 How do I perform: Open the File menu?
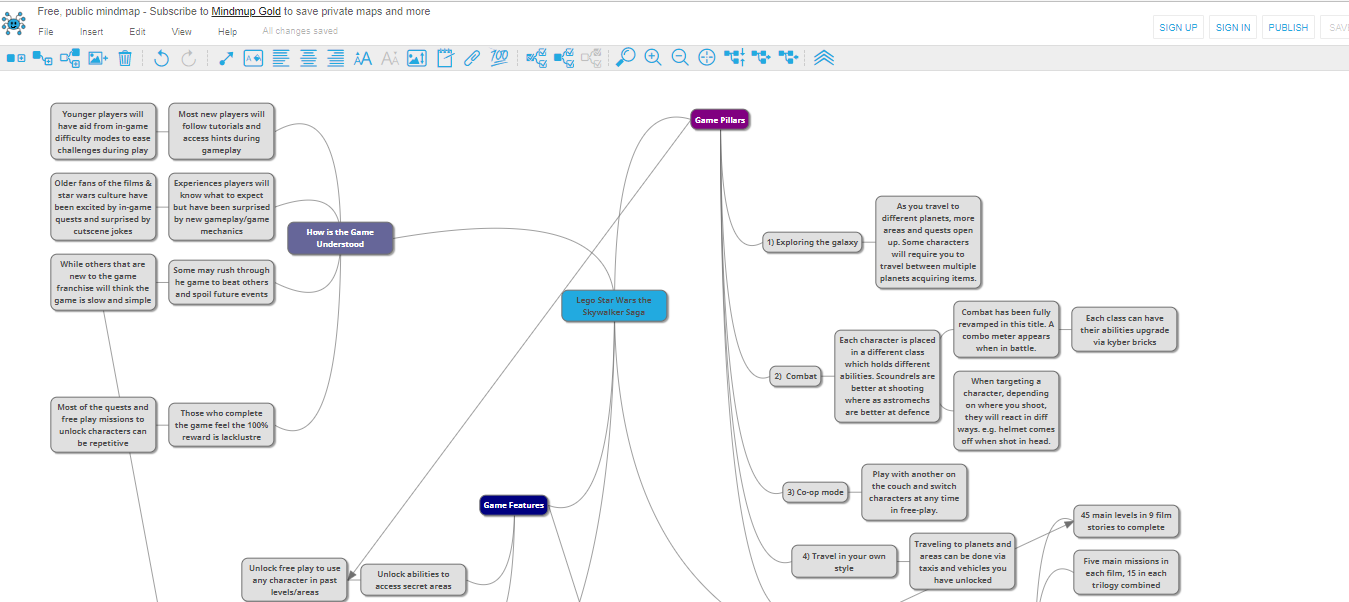coord(46,32)
